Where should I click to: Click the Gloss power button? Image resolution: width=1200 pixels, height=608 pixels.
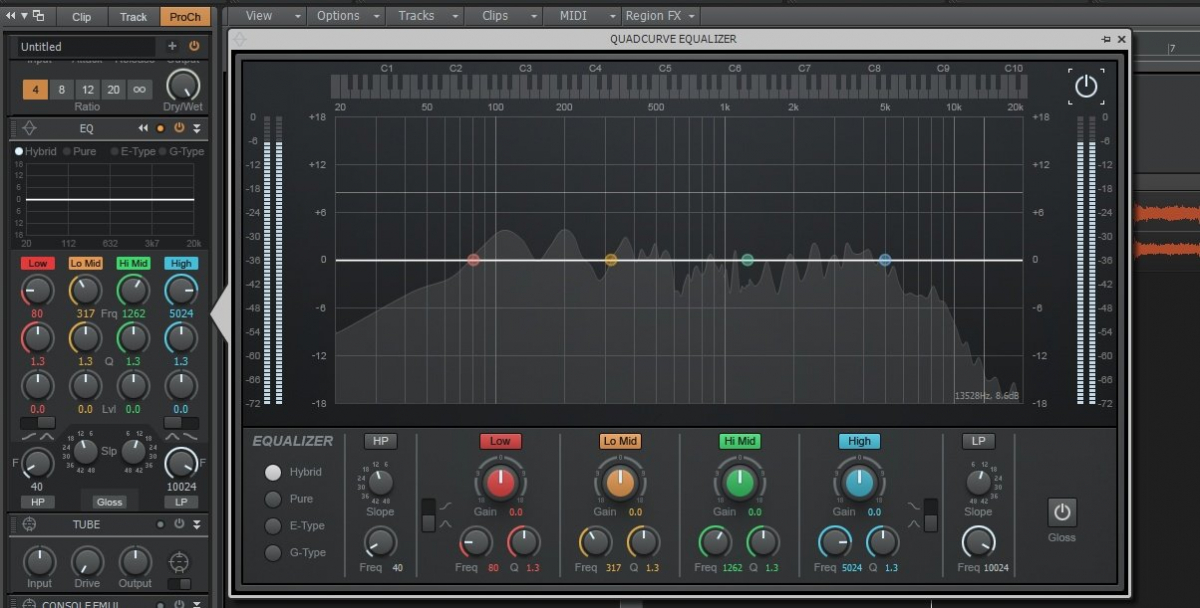1062,513
